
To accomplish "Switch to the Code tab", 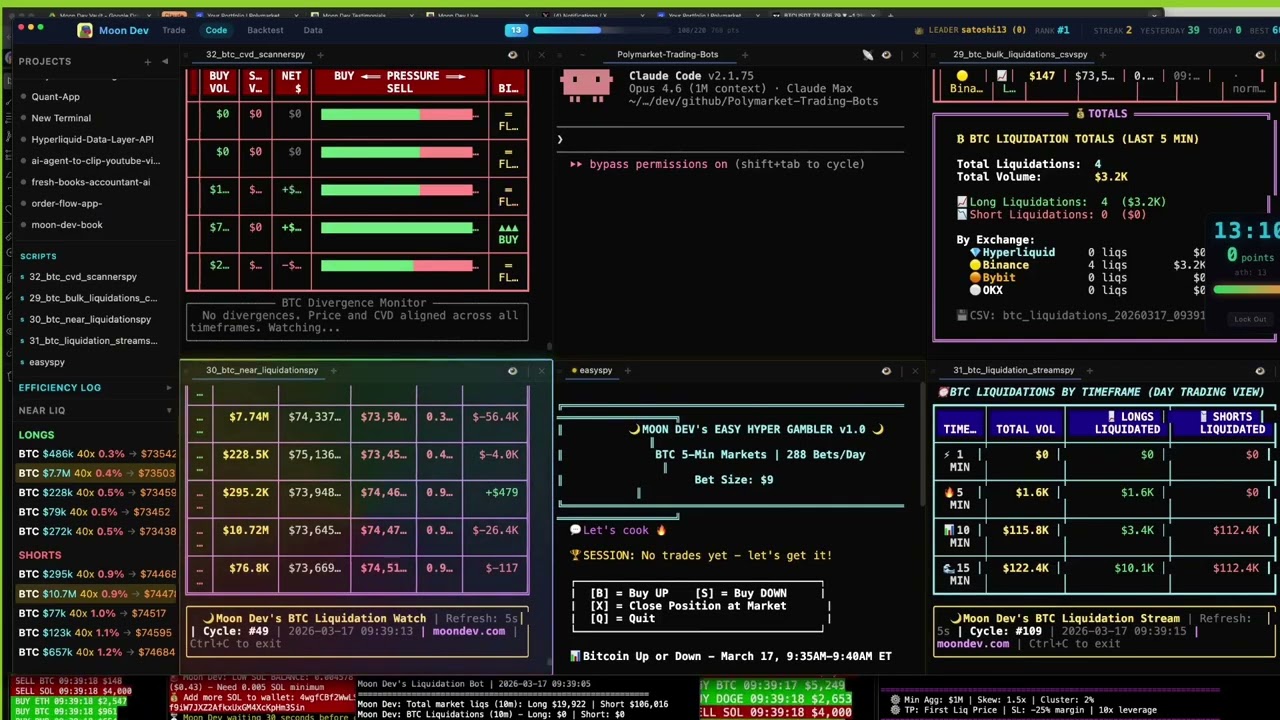I will tap(216, 30).
